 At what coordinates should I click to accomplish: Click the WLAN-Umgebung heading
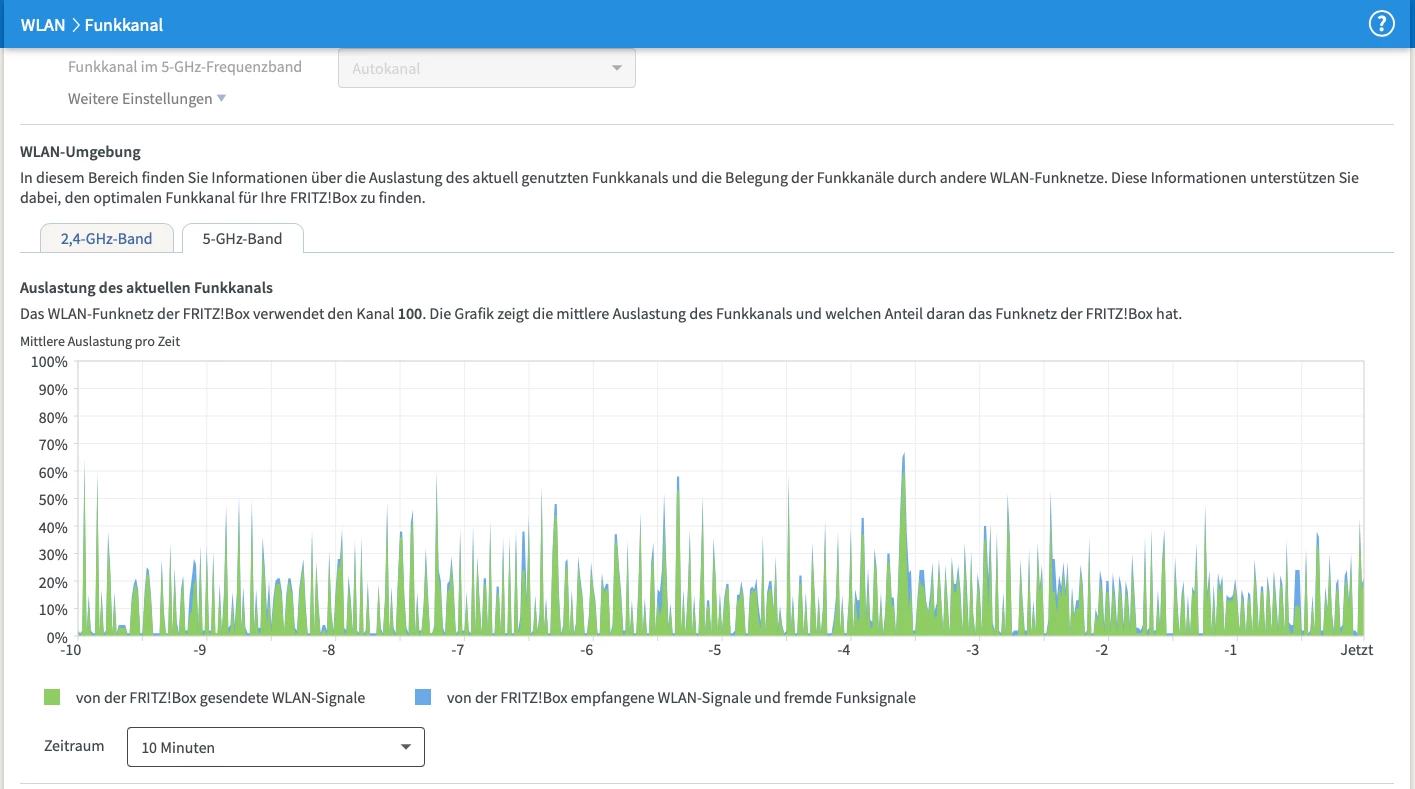80,152
